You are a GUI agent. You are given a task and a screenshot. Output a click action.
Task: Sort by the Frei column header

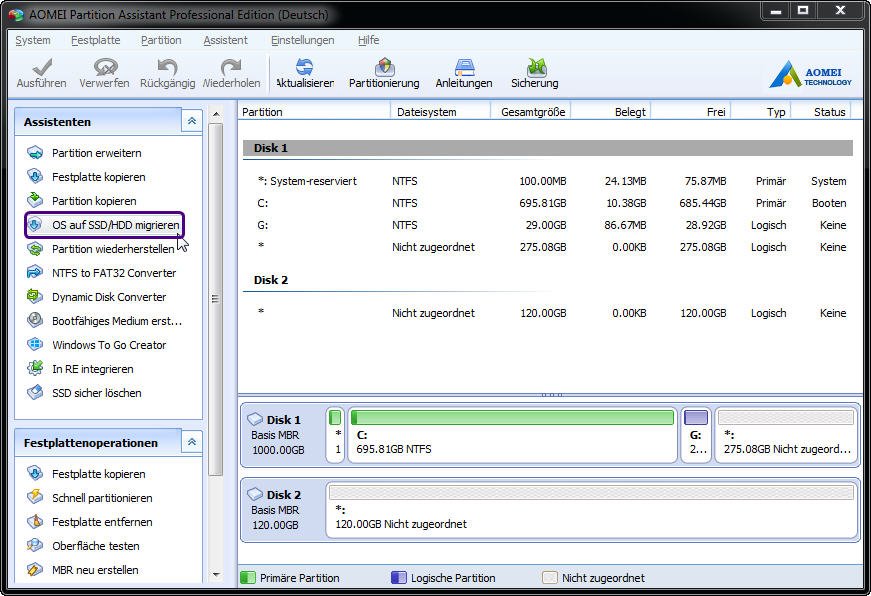(690, 112)
